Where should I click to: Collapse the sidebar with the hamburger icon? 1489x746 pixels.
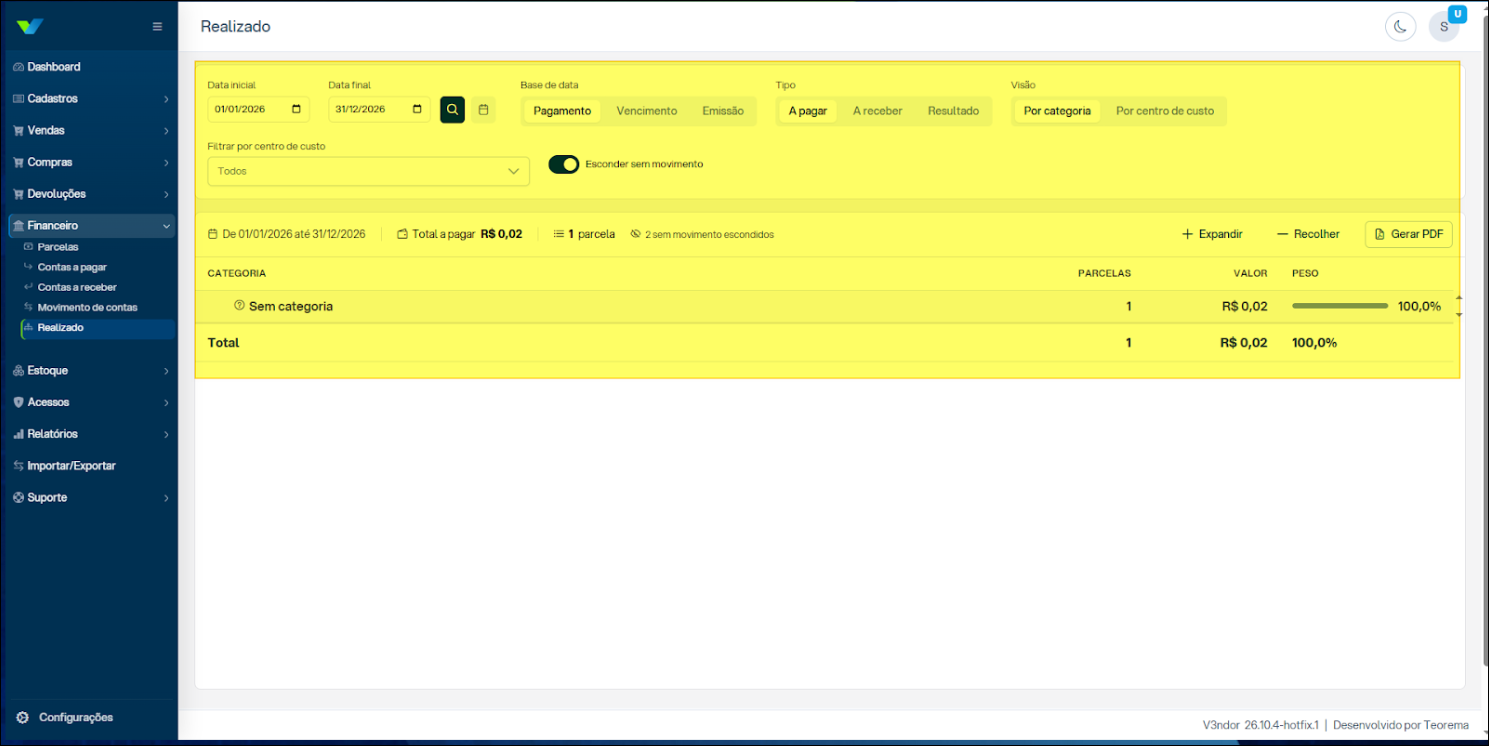coord(157,26)
